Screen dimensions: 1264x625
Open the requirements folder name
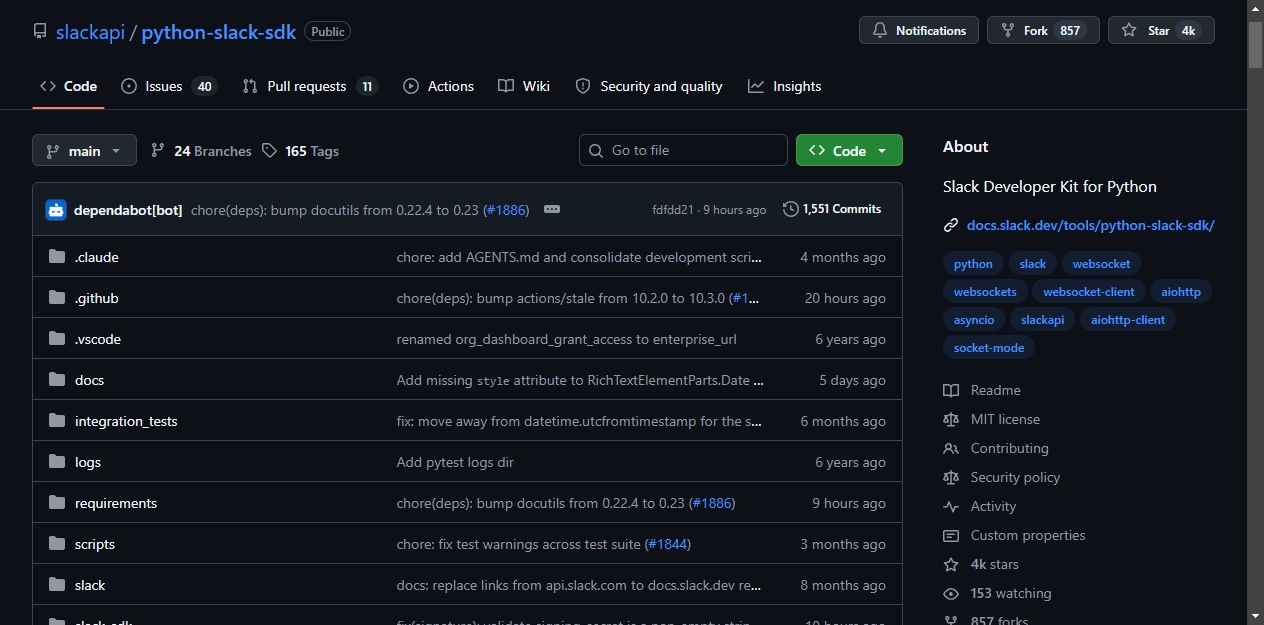tap(116, 503)
